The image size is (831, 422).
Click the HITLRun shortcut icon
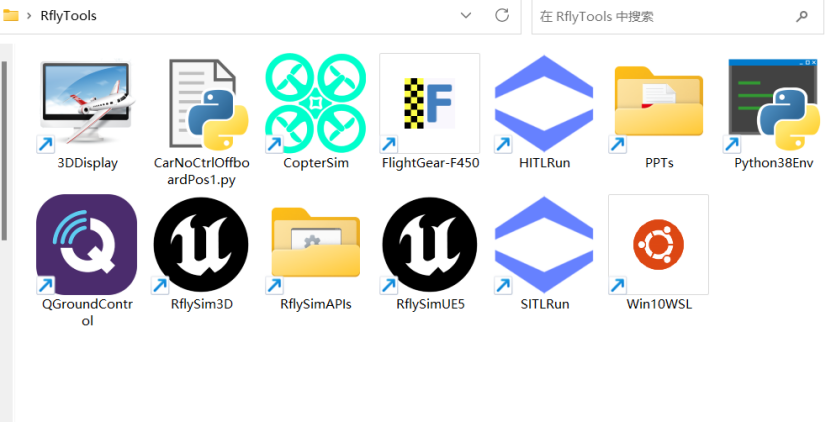tap(544, 103)
